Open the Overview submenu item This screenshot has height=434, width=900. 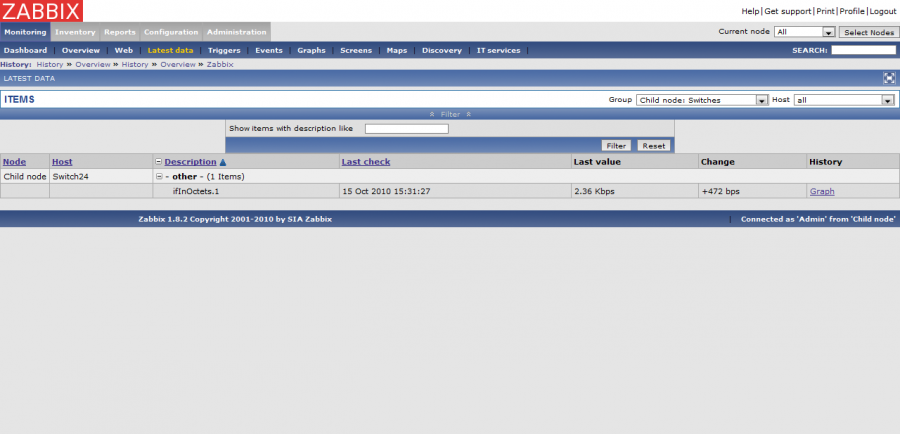click(x=80, y=51)
